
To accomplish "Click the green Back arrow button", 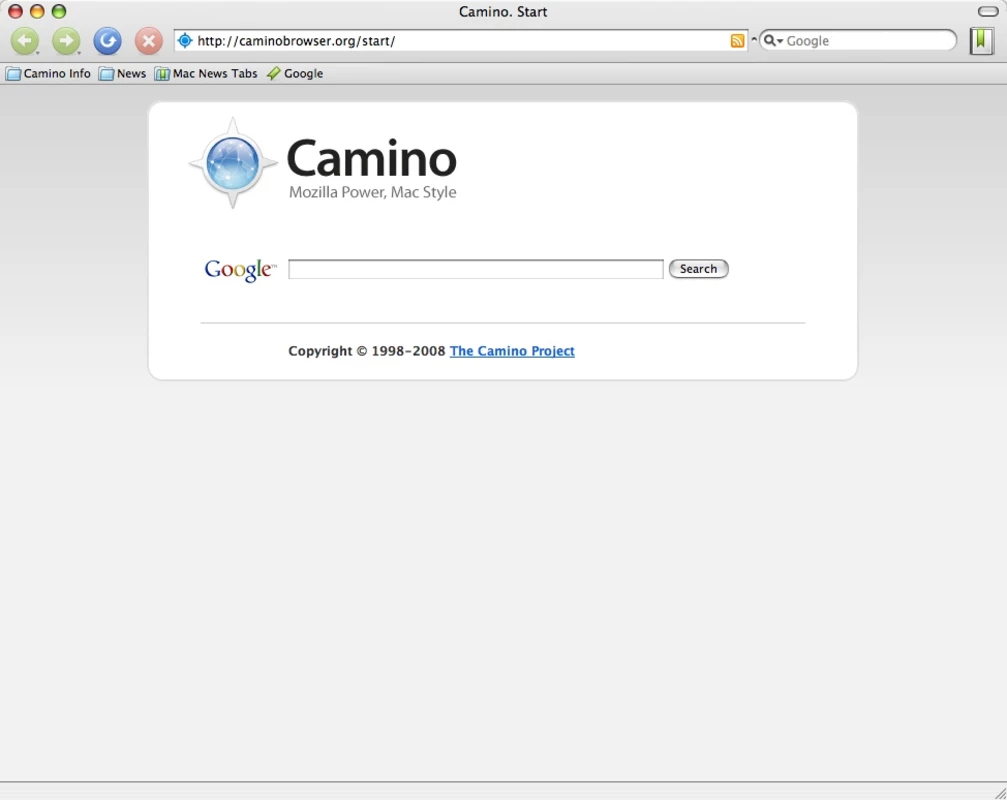I will [24, 41].
